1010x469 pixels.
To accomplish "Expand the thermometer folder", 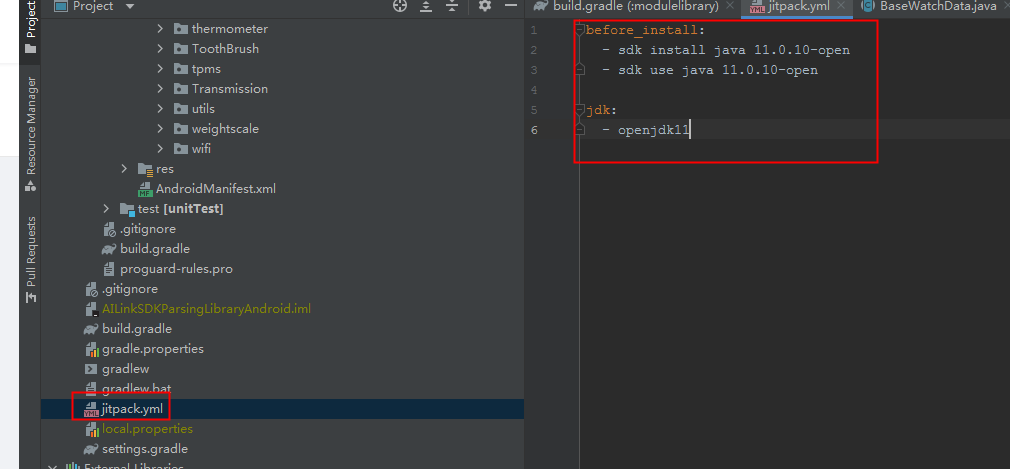I will (160, 29).
